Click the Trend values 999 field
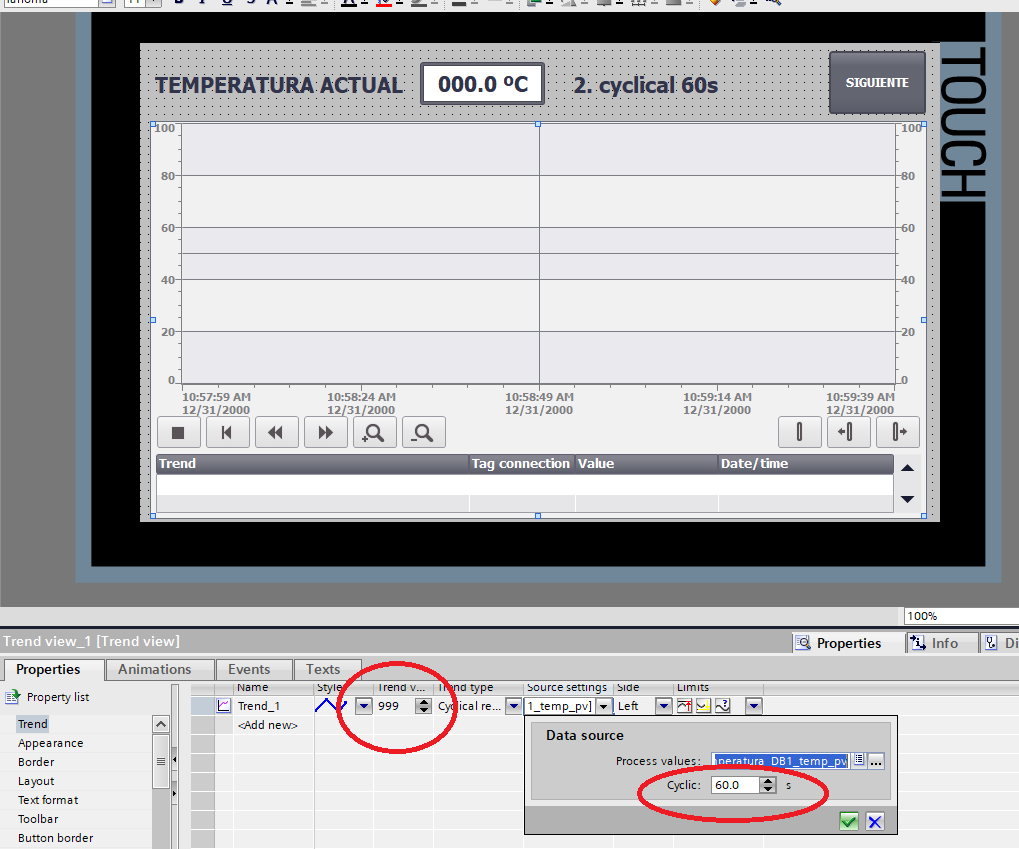The height and width of the screenshot is (849, 1019). 395,706
